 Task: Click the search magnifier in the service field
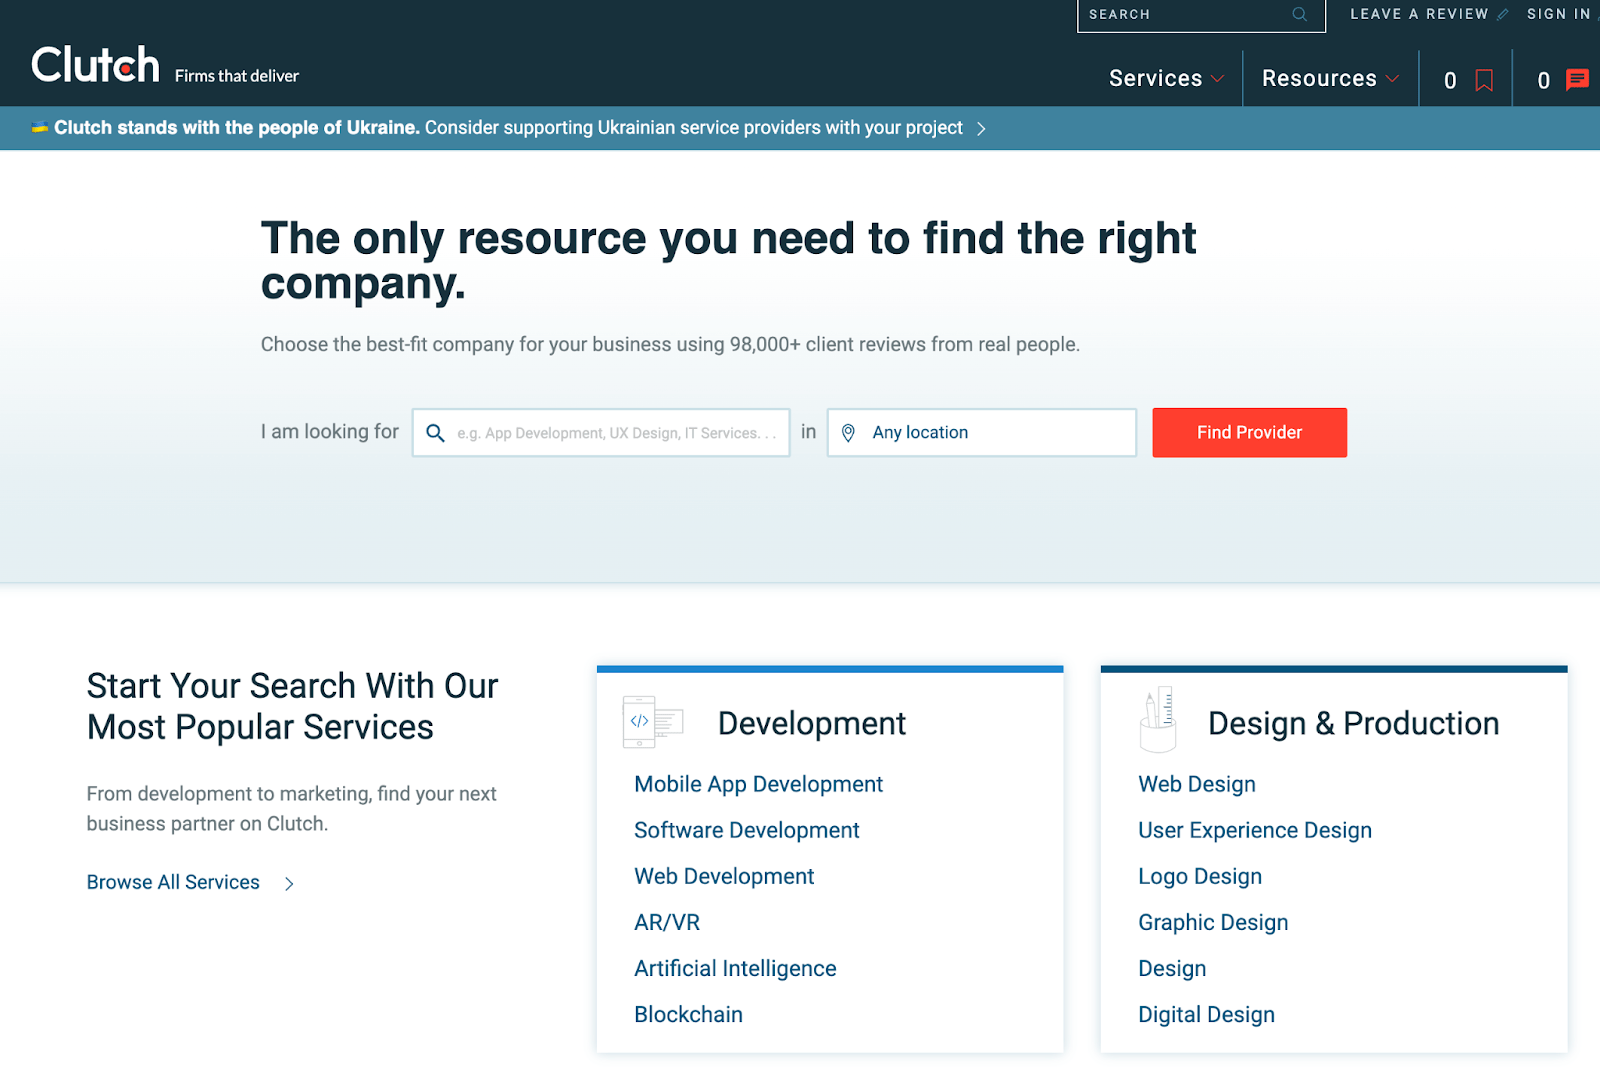[435, 432]
